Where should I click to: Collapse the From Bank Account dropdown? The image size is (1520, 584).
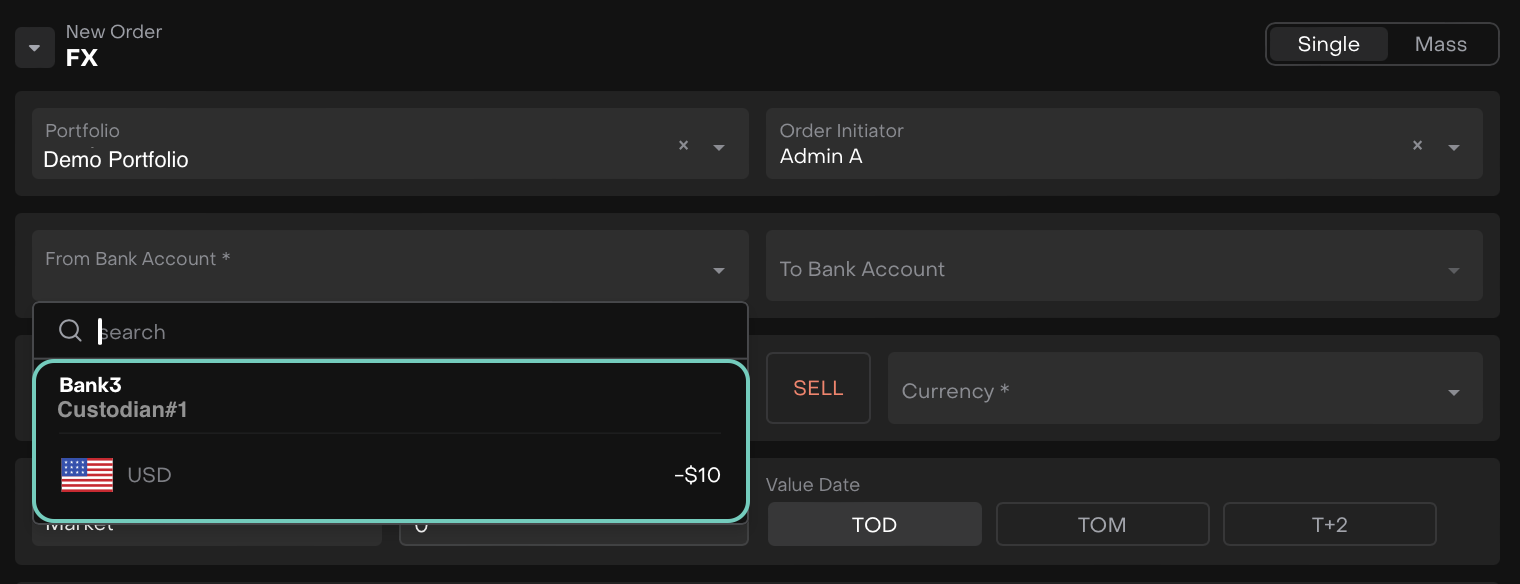[719, 270]
